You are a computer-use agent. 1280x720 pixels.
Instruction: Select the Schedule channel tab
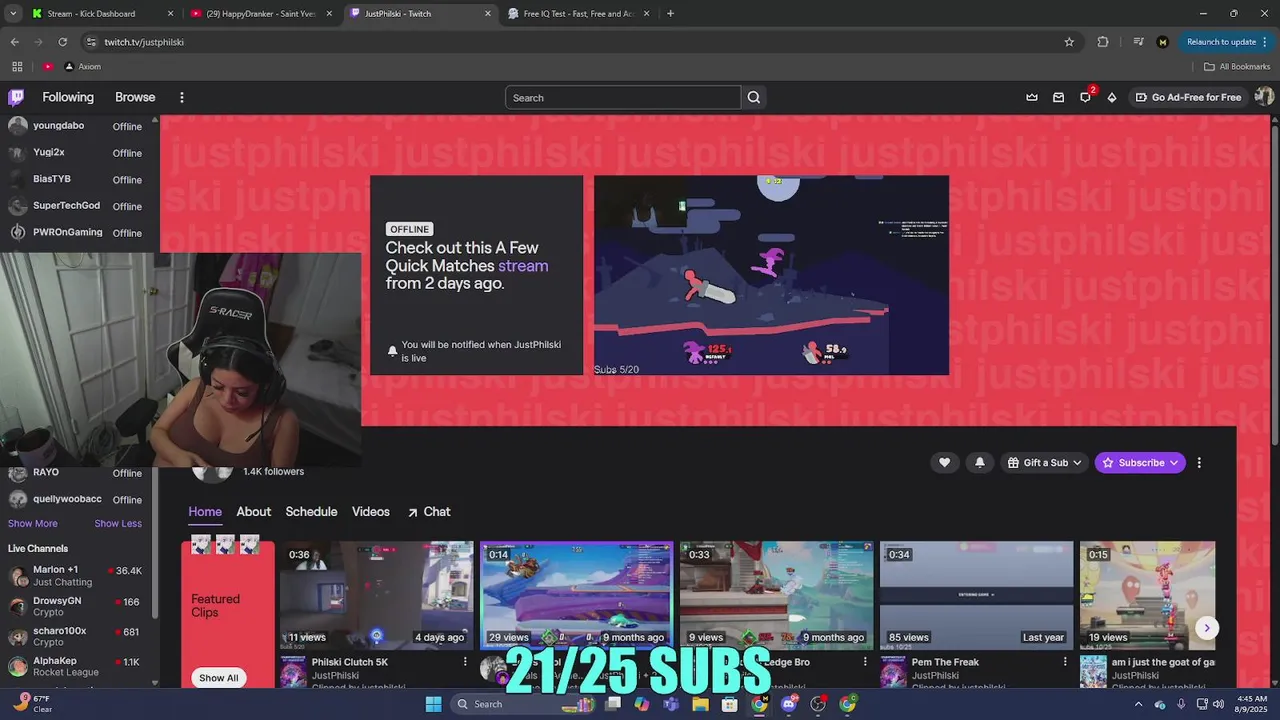click(x=311, y=511)
